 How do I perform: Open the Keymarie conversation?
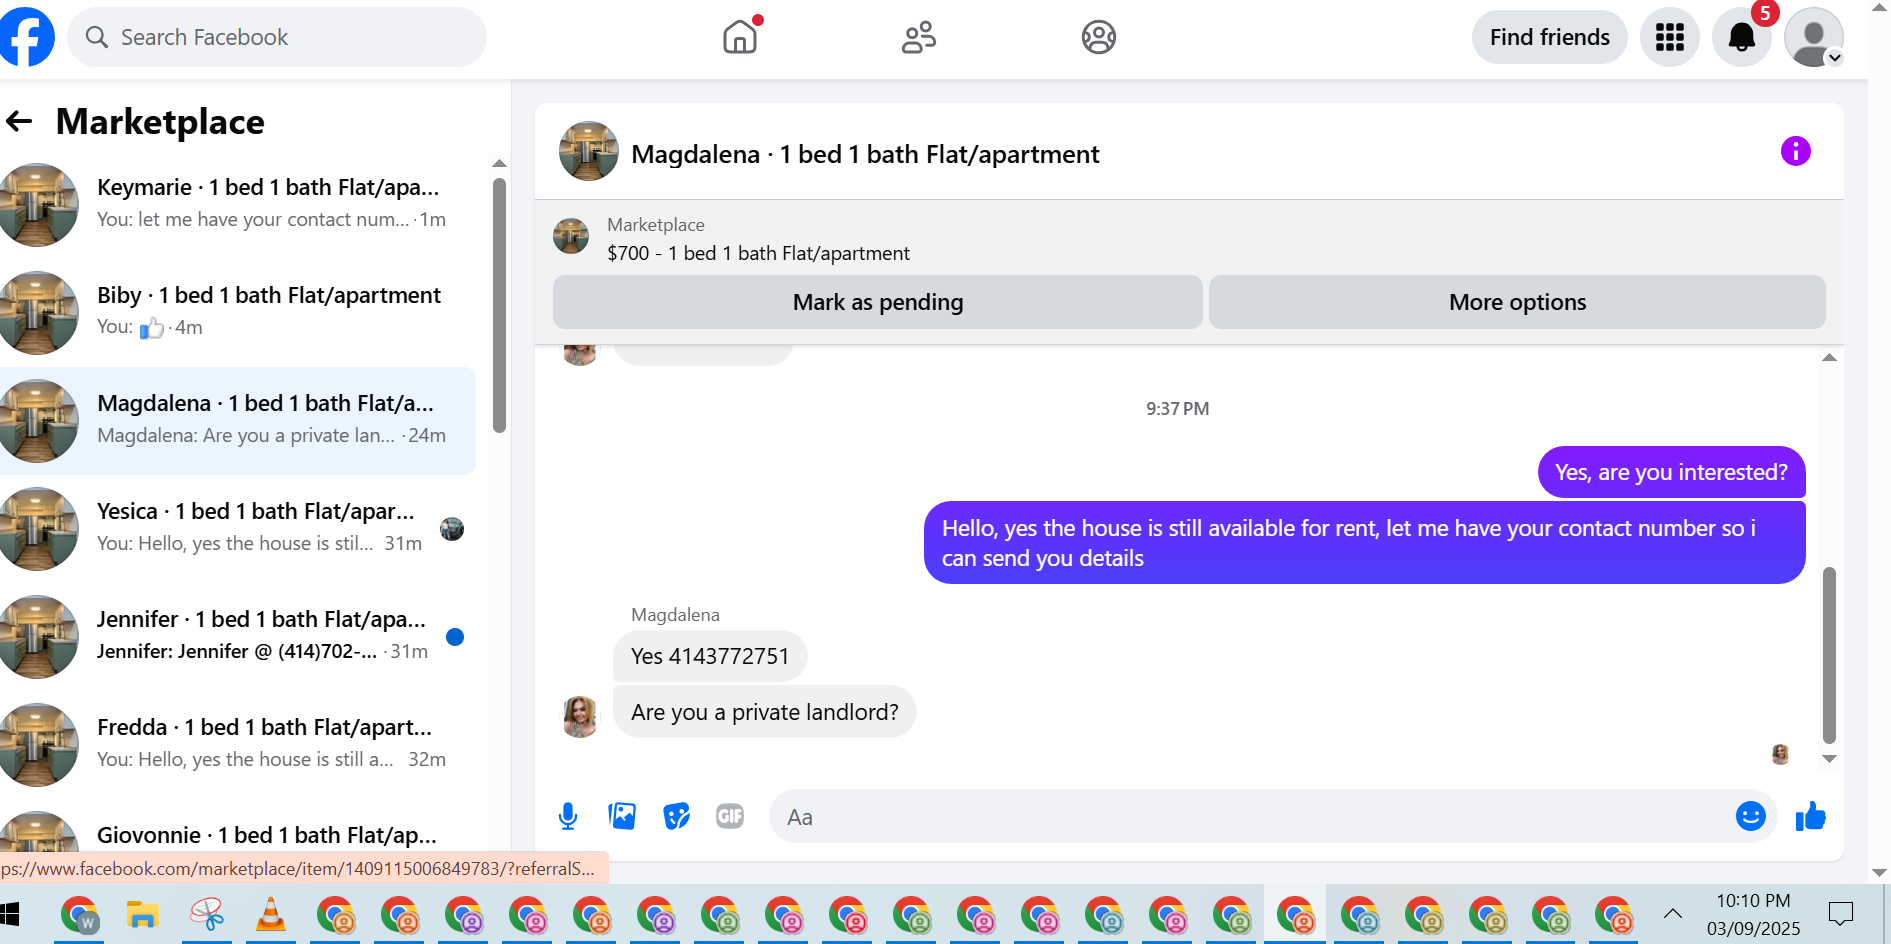(x=238, y=204)
